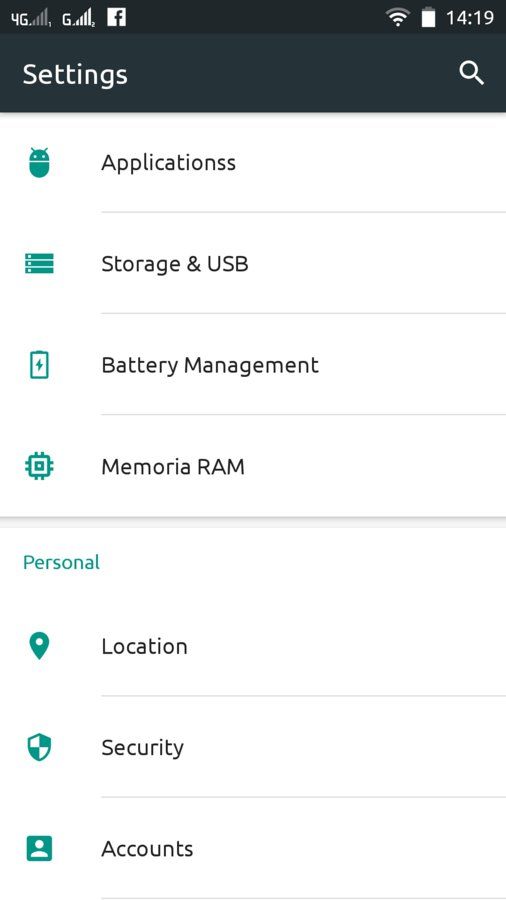Tap the status bar battery icon
506x900 pixels.
click(429, 17)
